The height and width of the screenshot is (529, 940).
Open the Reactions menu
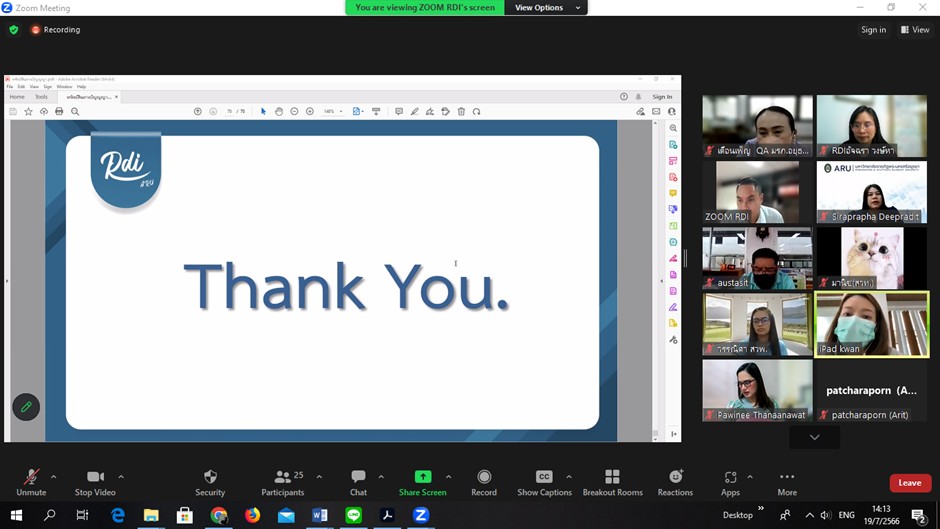tap(675, 483)
